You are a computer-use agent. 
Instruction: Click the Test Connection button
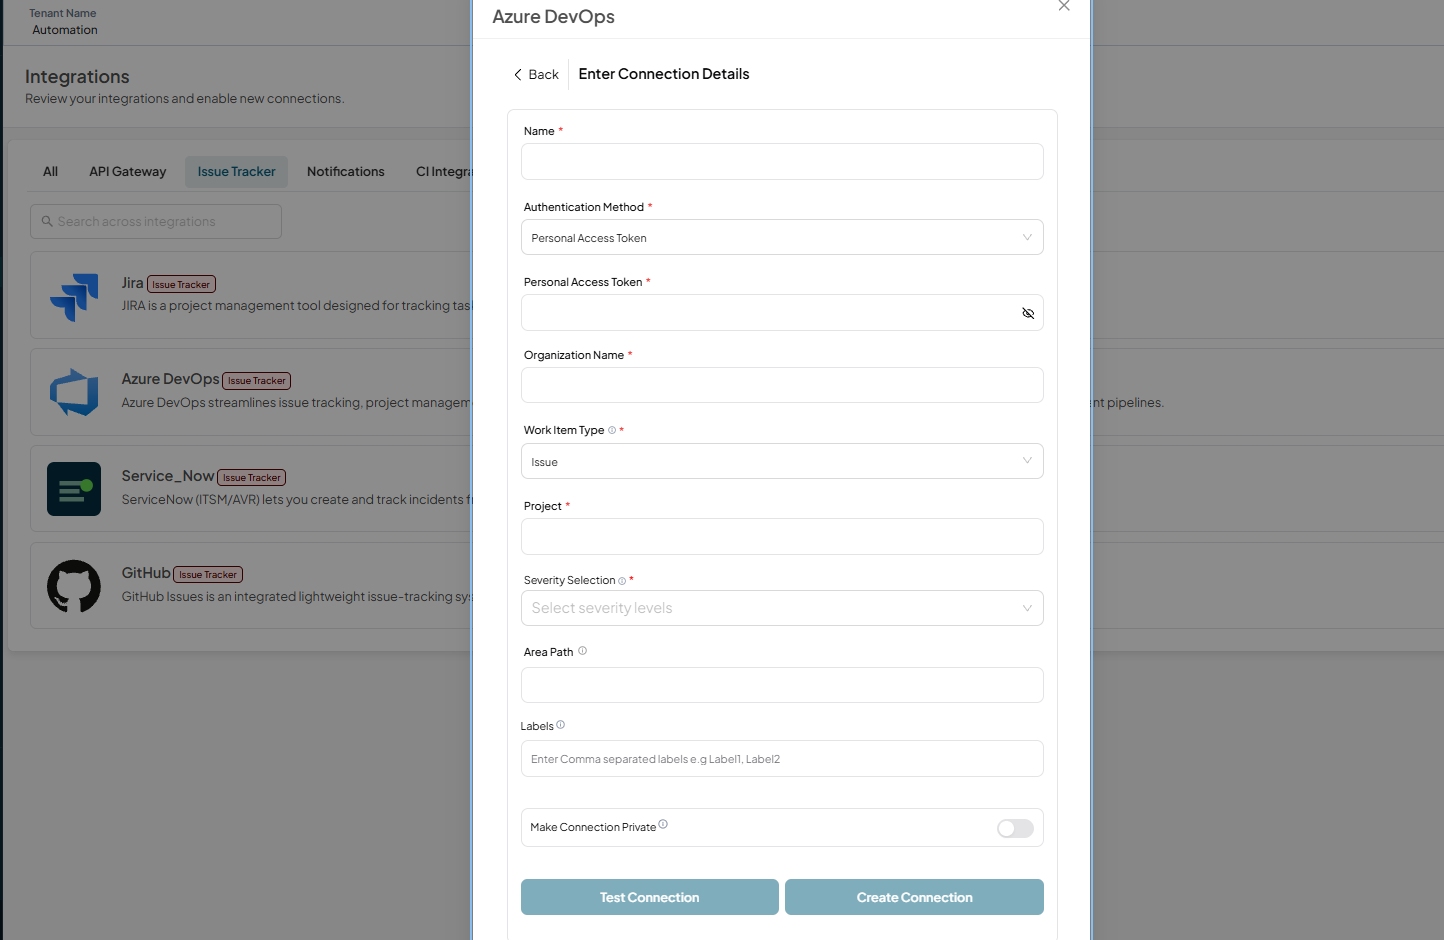pos(650,897)
